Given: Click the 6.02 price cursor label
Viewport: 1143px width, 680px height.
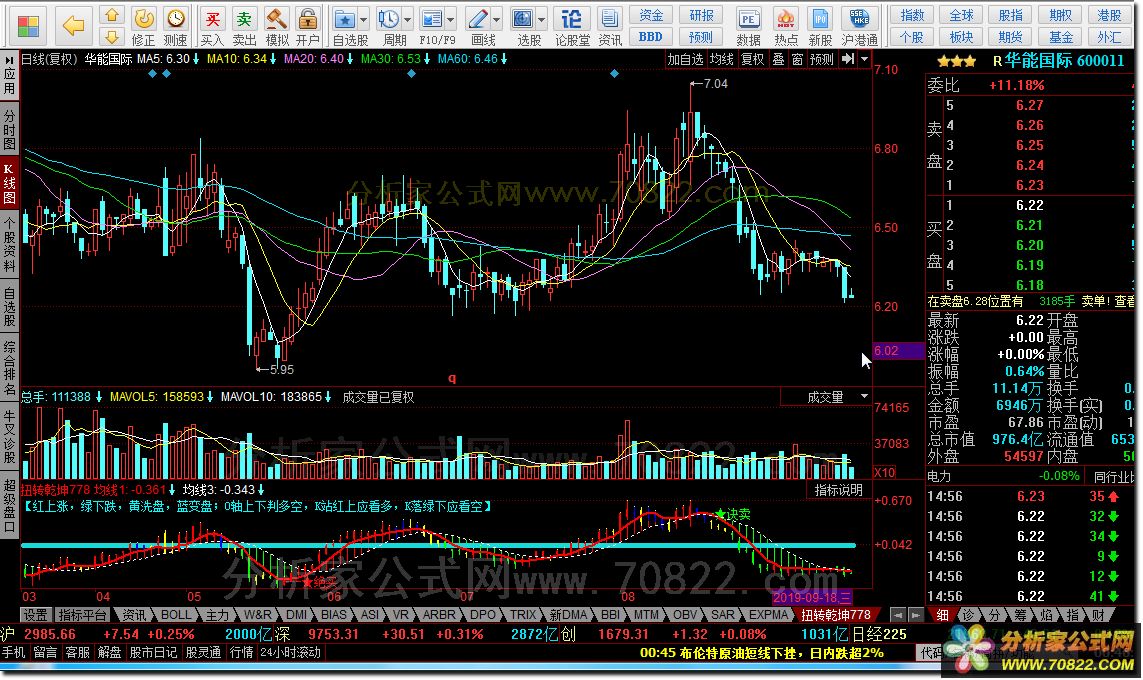Looking at the screenshot, I should 898,351.
